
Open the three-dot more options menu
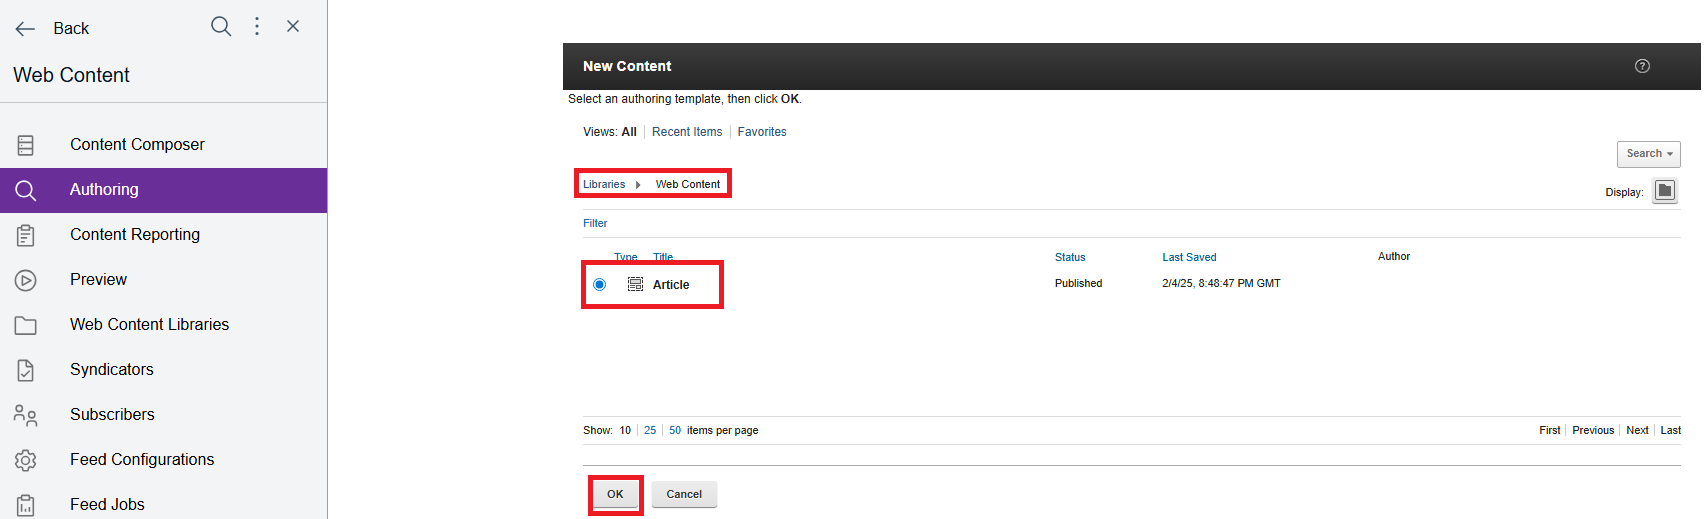[257, 27]
